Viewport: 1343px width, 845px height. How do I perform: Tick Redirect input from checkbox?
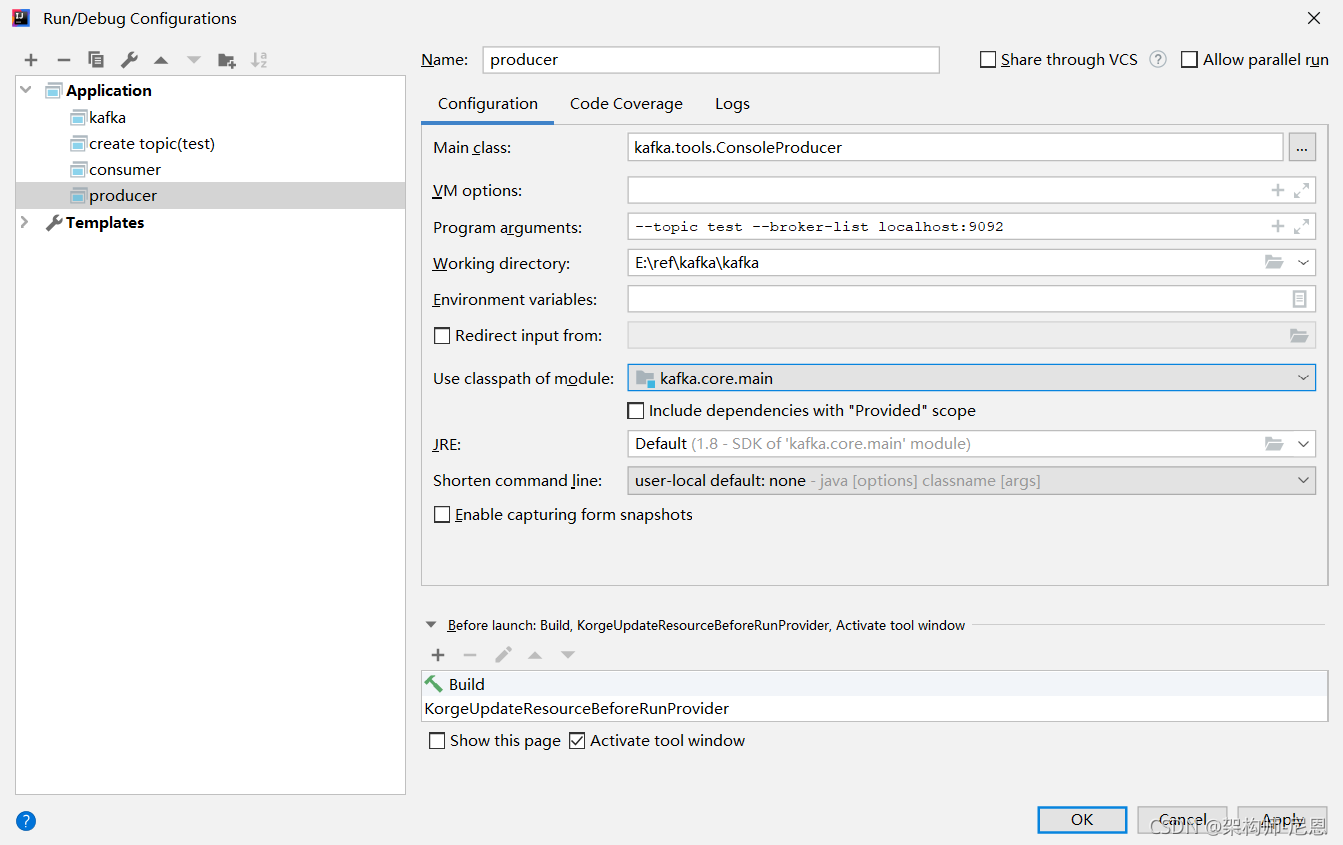tap(441, 336)
